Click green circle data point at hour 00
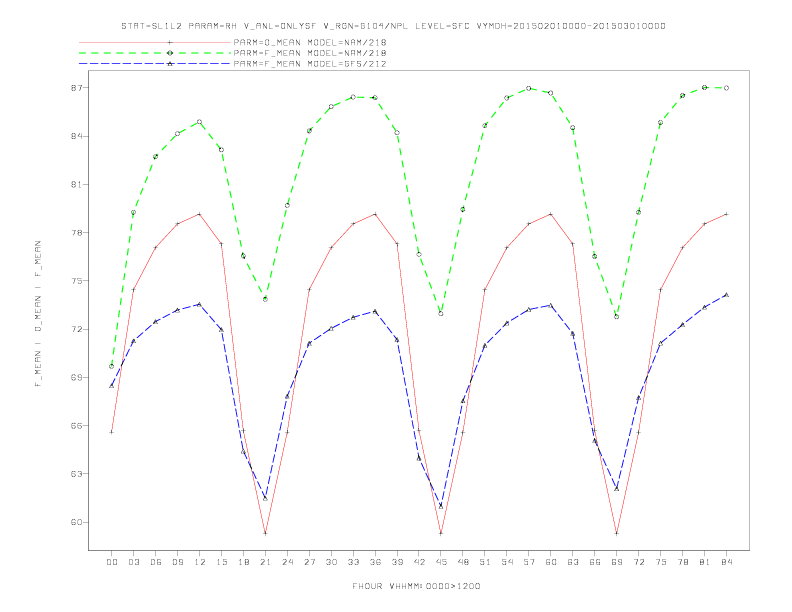This screenshot has width=792, height=612. pos(112,366)
